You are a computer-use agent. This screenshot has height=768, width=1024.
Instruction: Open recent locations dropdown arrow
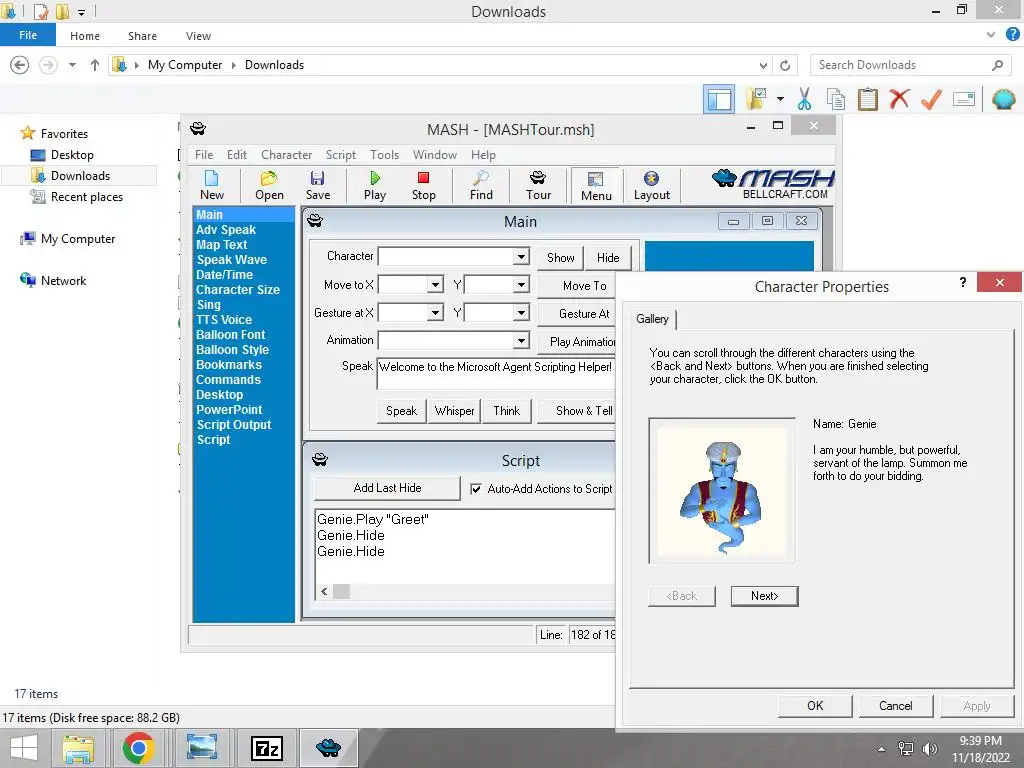pos(72,65)
